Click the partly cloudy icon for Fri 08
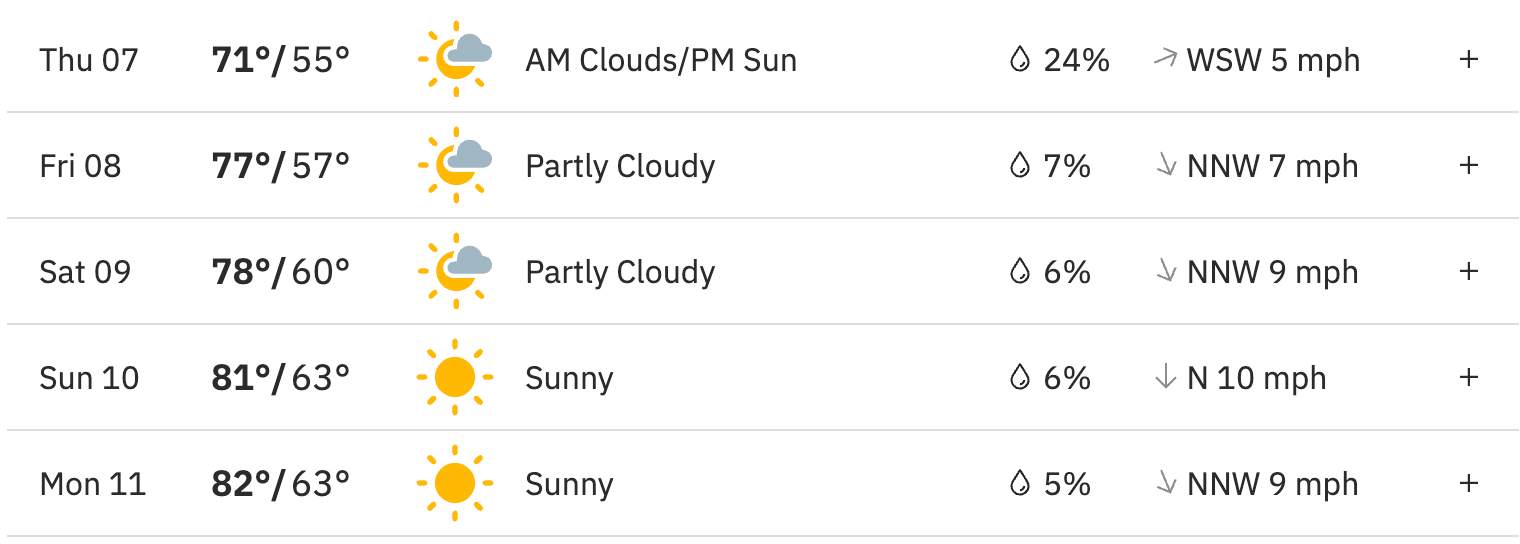The width and height of the screenshot is (1520, 544). click(x=455, y=165)
